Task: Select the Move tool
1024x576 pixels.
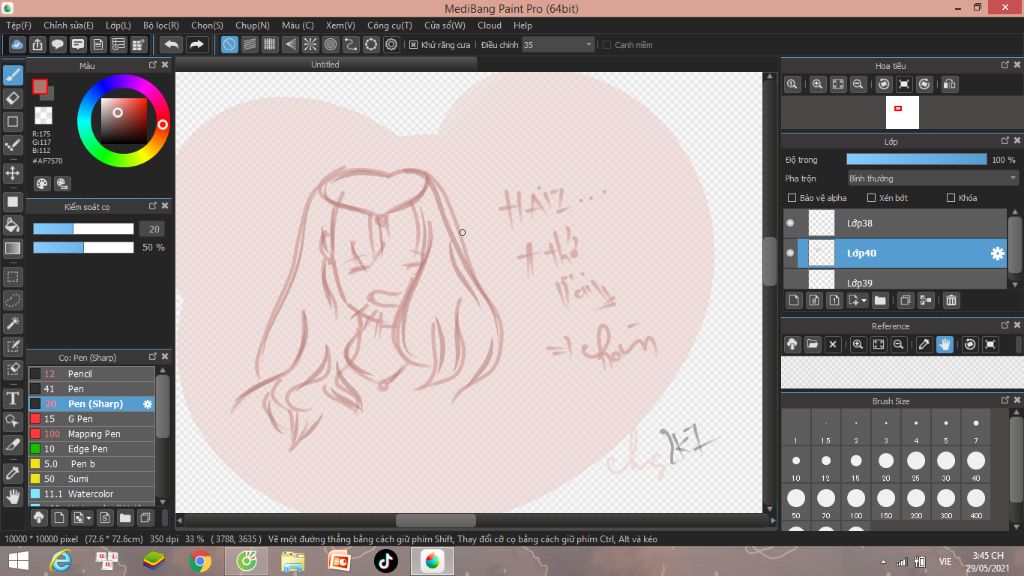Action: pos(12,173)
